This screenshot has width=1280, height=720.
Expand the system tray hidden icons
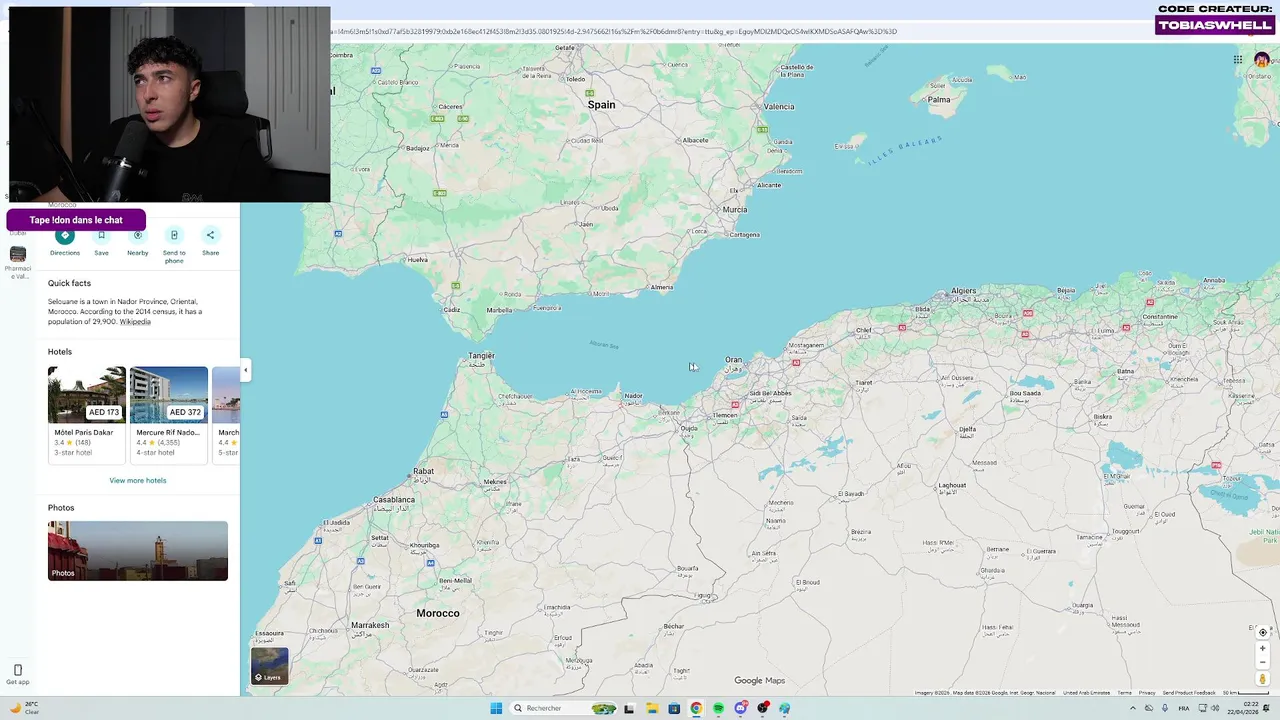(1132, 708)
